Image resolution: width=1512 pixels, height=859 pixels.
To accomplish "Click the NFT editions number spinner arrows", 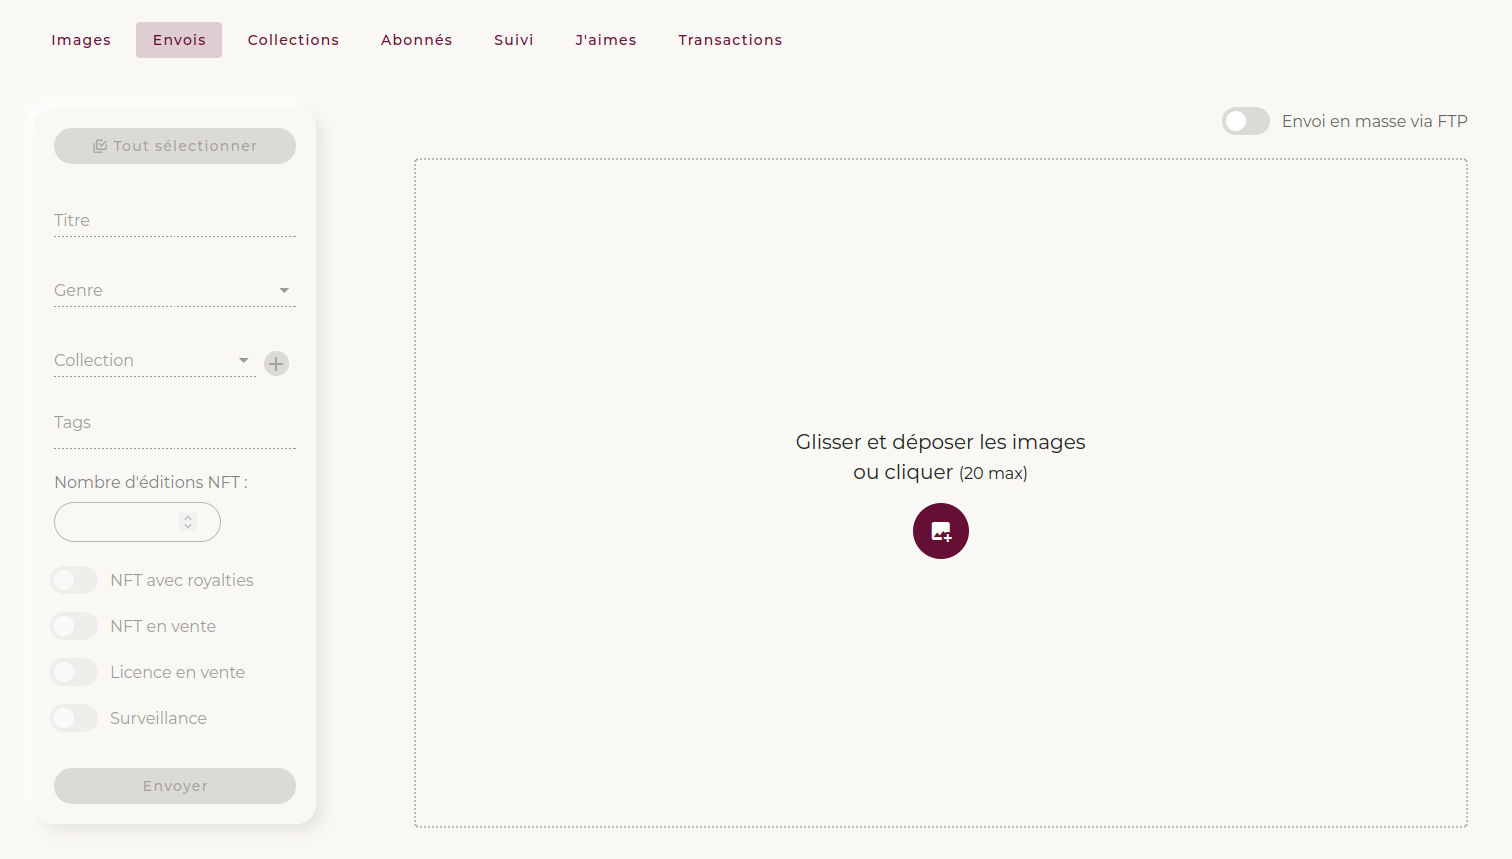I will click(x=188, y=522).
